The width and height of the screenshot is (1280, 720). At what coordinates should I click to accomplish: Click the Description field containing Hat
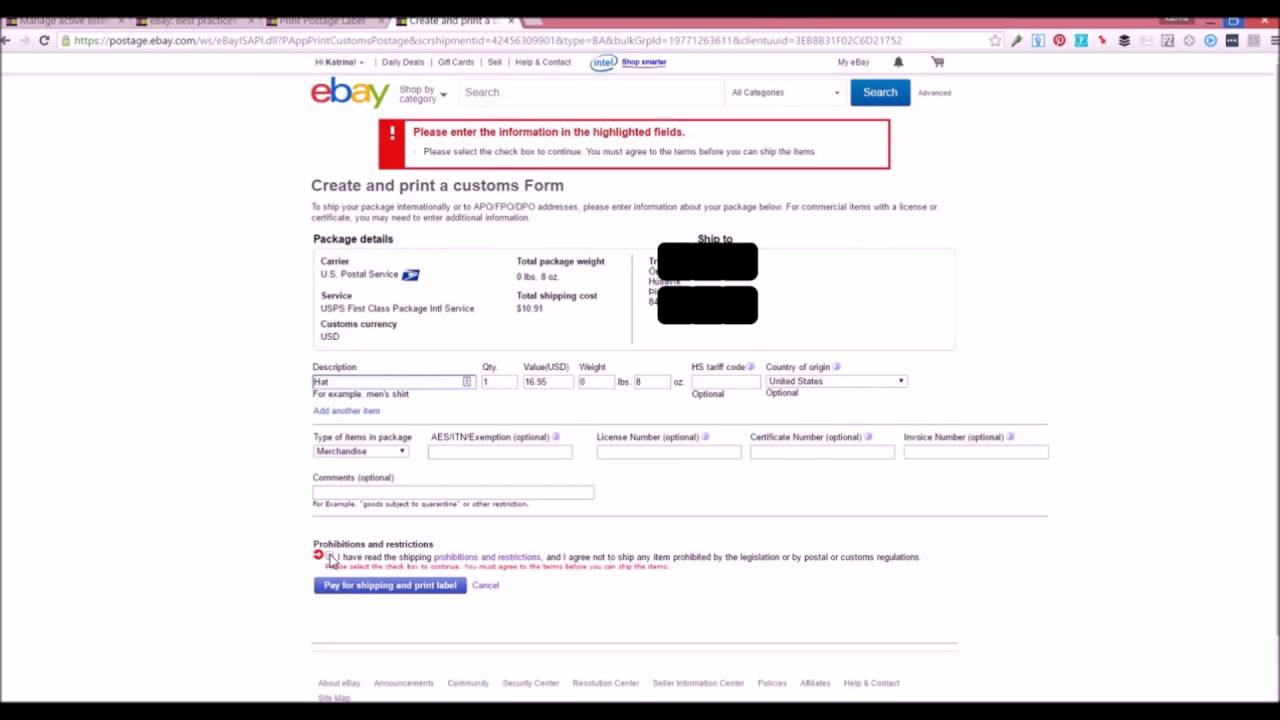392,382
